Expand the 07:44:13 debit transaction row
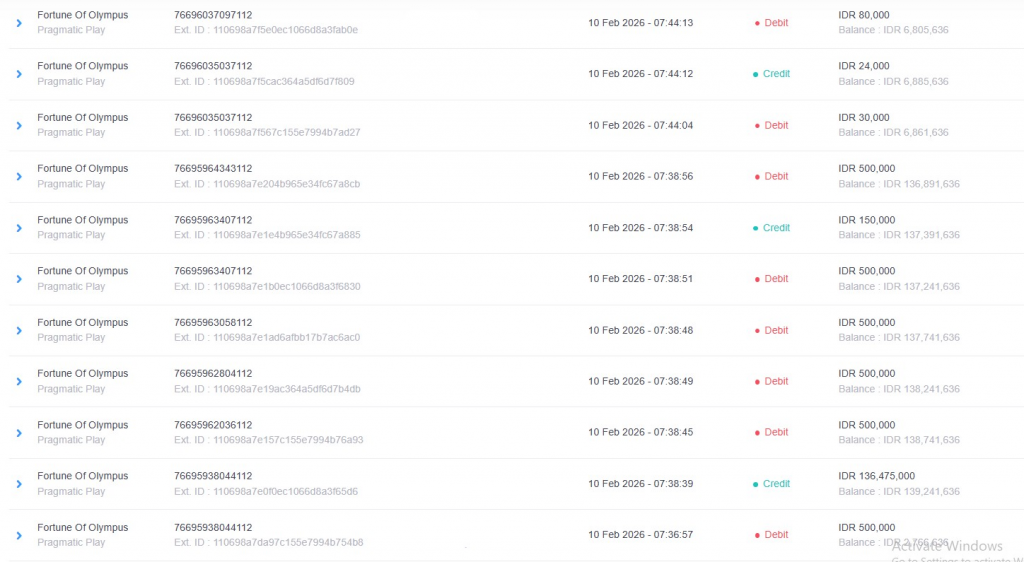1024x562 pixels. 19,23
